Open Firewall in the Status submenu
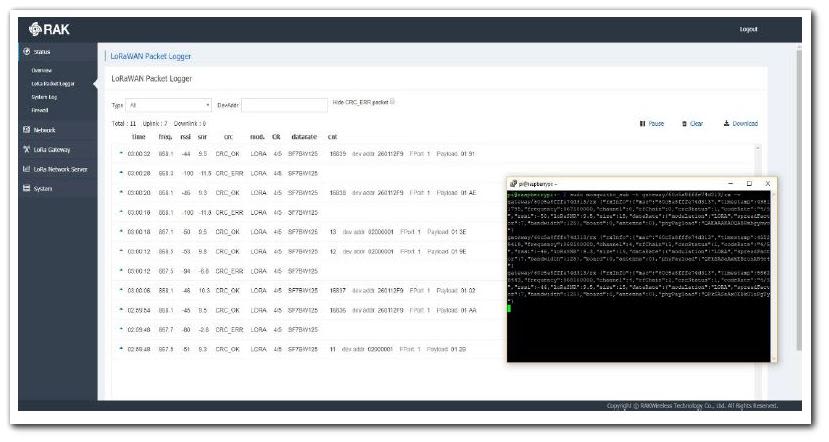 [40, 110]
